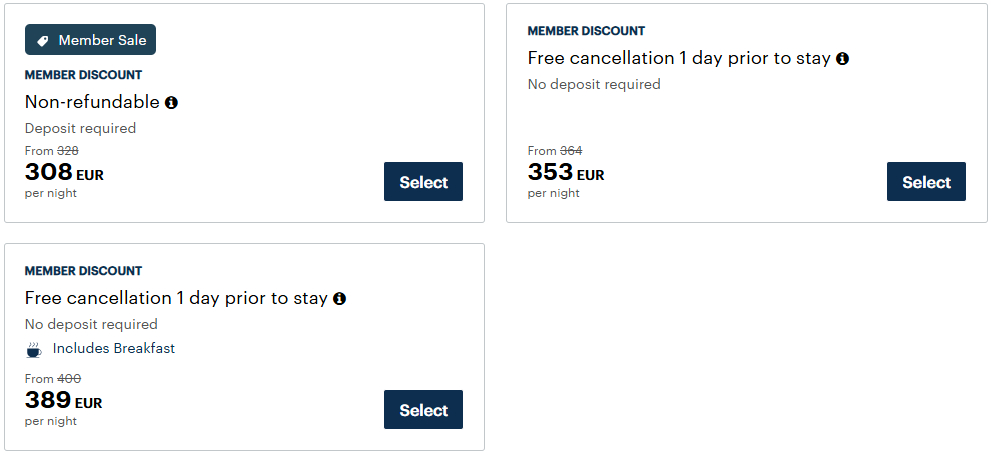The height and width of the screenshot is (455, 994).
Task: Click the Includes Breakfast label
Action: pos(113,349)
